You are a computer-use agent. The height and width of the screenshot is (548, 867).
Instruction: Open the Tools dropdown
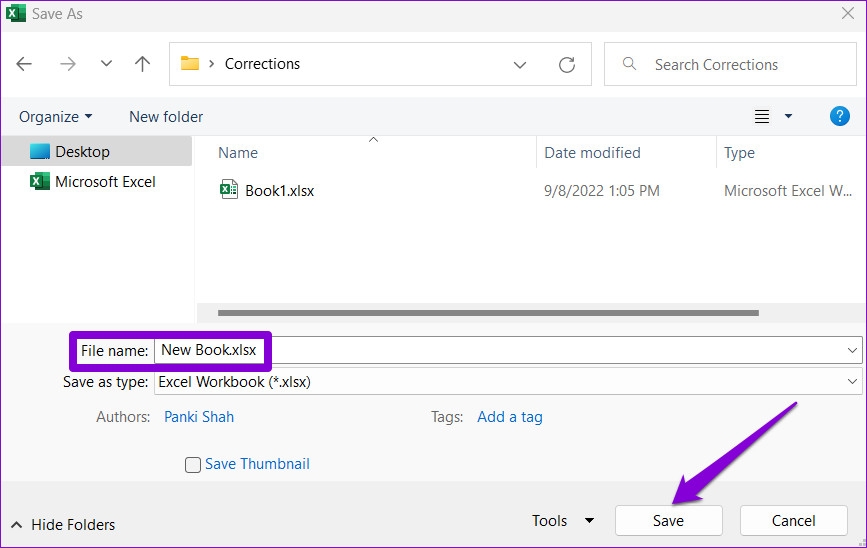(563, 520)
